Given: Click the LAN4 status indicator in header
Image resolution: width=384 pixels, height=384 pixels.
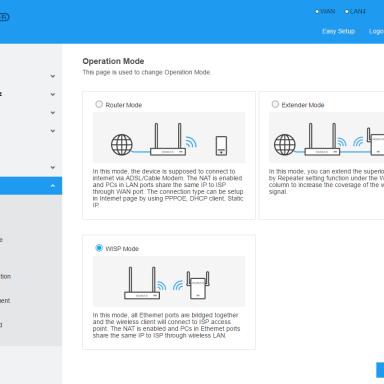Looking at the screenshot, I should coord(355,12).
